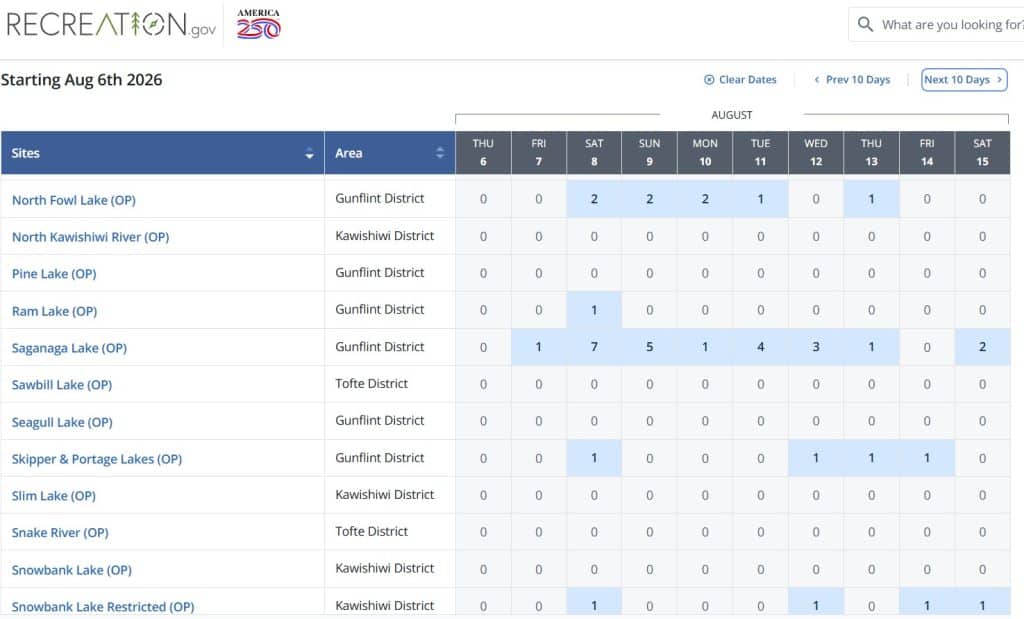Click the Clear Dates link

pyautogui.click(x=747, y=80)
